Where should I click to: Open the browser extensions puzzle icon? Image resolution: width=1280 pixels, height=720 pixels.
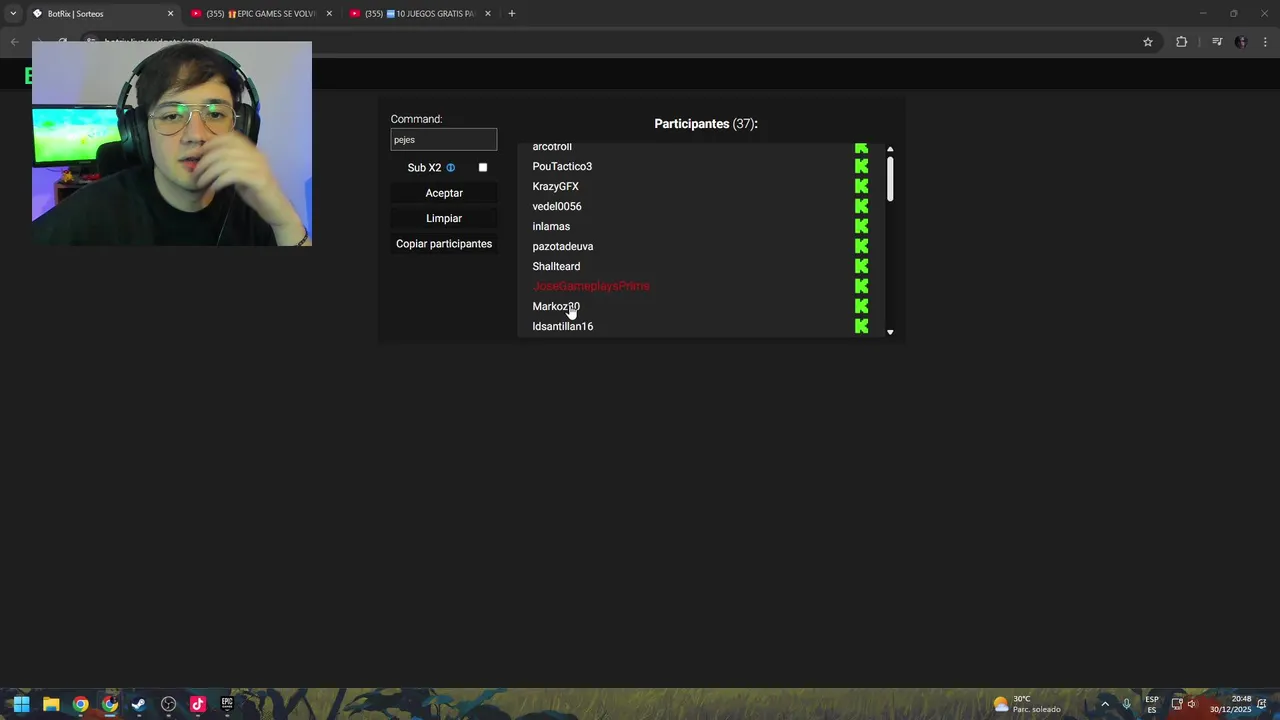1181,42
